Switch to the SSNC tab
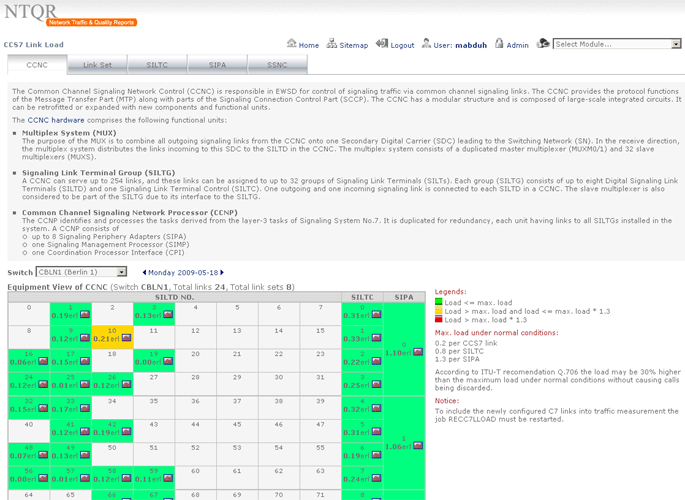 [x=277, y=65]
